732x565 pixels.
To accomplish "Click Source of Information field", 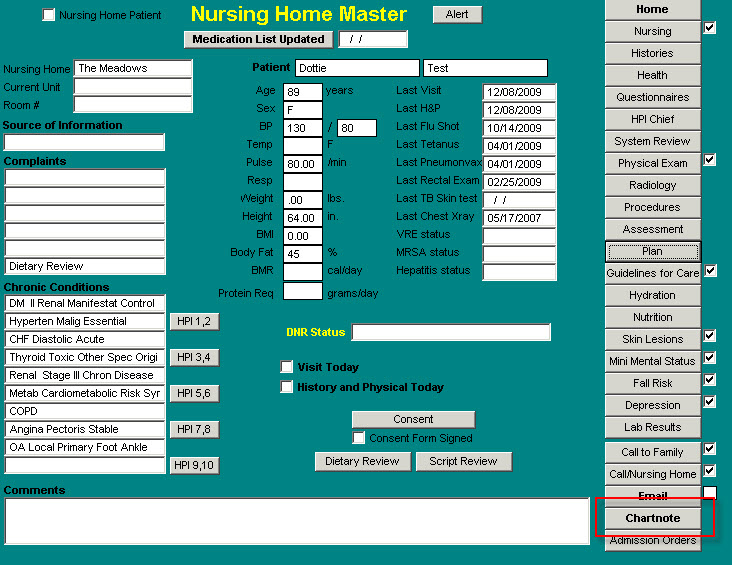I will point(84,142).
